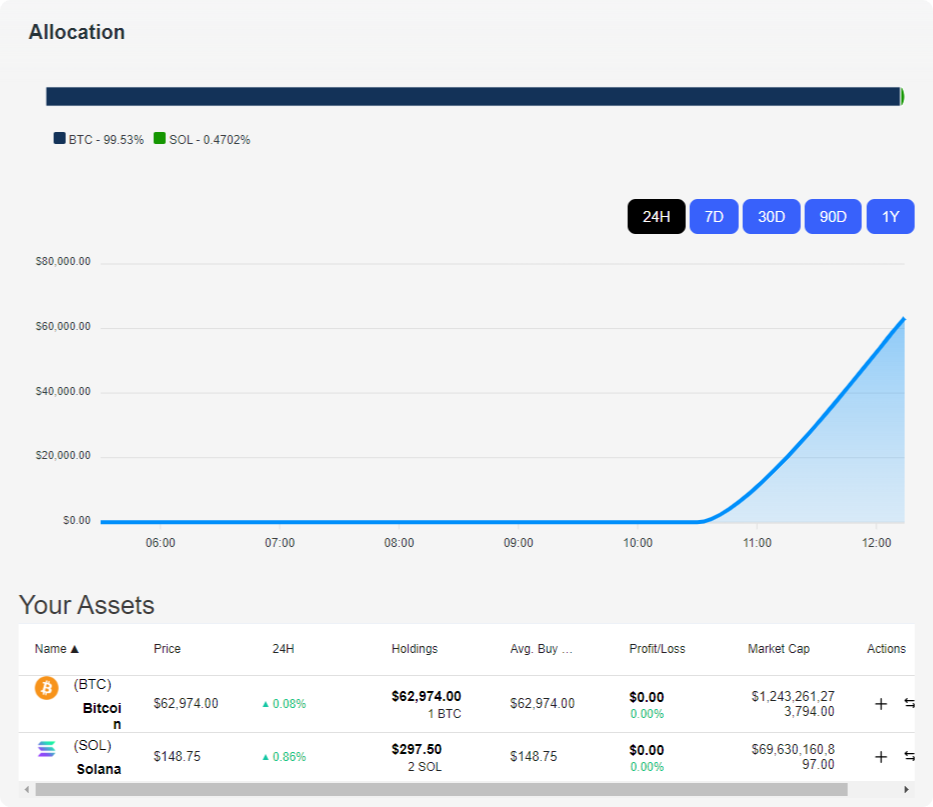Click the Solana coin icon
Viewport: 933px width, 807px height.
46,750
